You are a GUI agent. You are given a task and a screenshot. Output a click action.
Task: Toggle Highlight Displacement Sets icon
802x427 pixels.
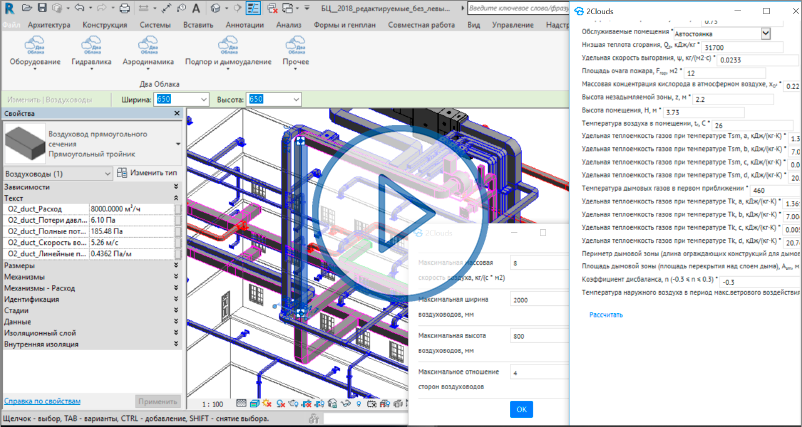pos(398,403)
